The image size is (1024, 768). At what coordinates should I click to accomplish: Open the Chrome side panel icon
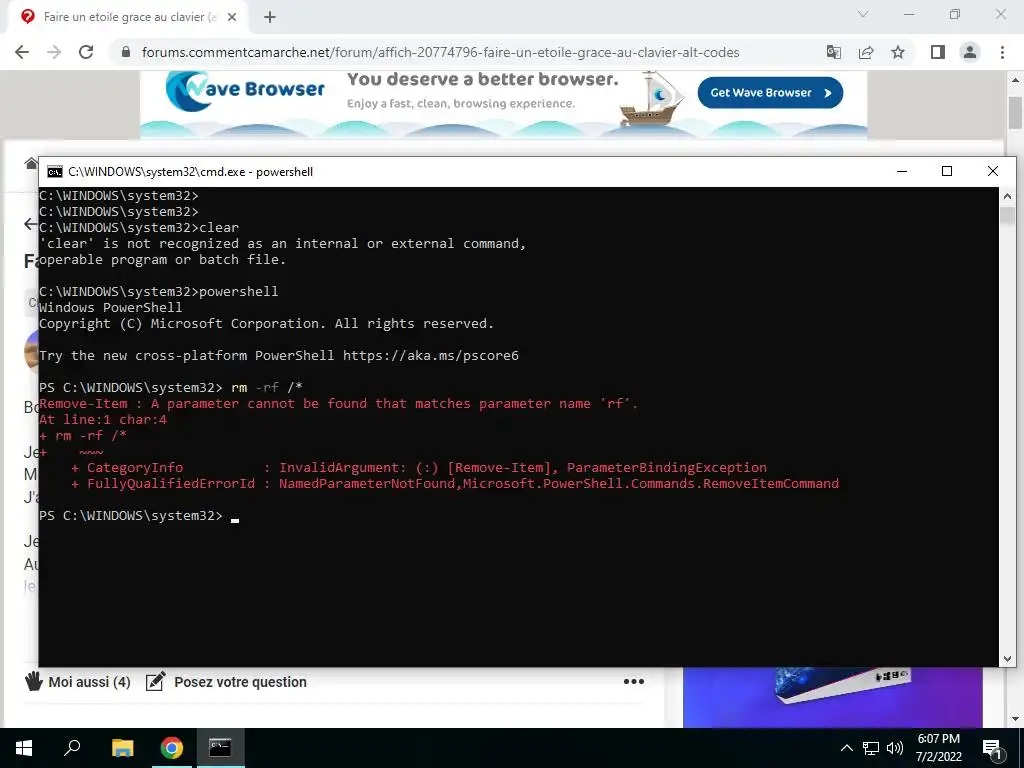[x=938, y=52]
